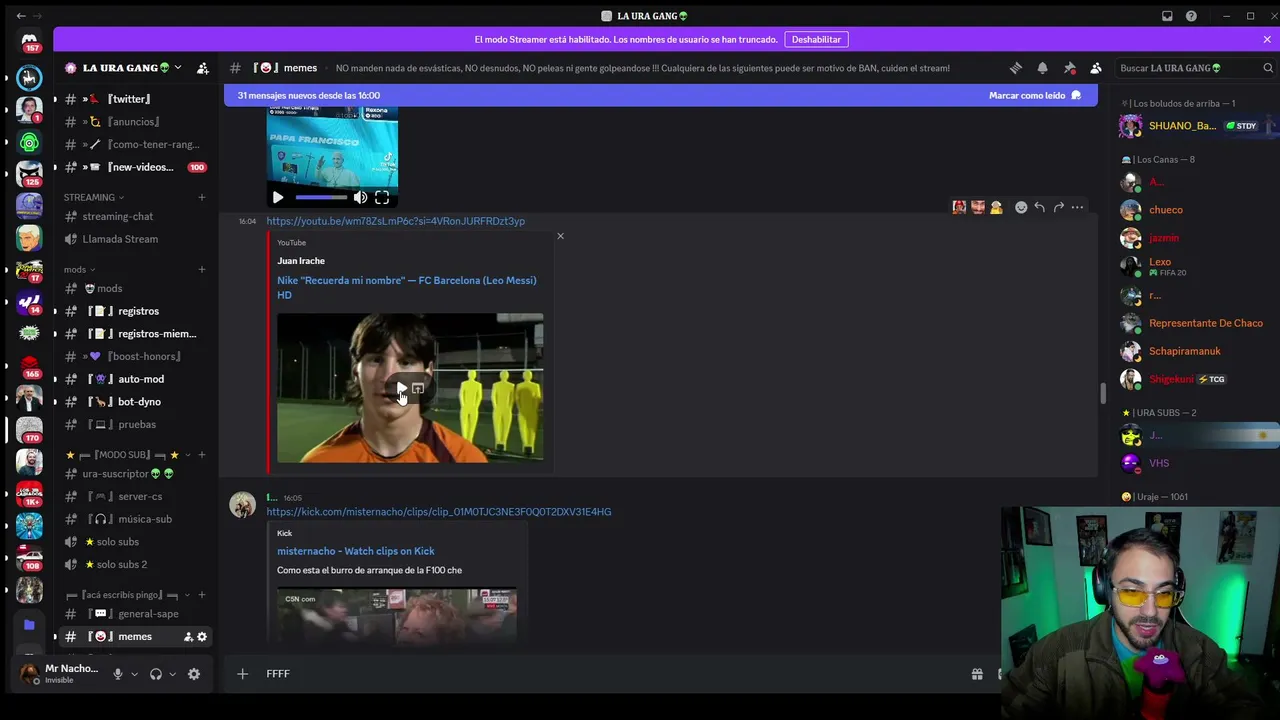Open the gift icon in message bar
This screenshot has width=1280, height=720.
[x=977, y=674]
